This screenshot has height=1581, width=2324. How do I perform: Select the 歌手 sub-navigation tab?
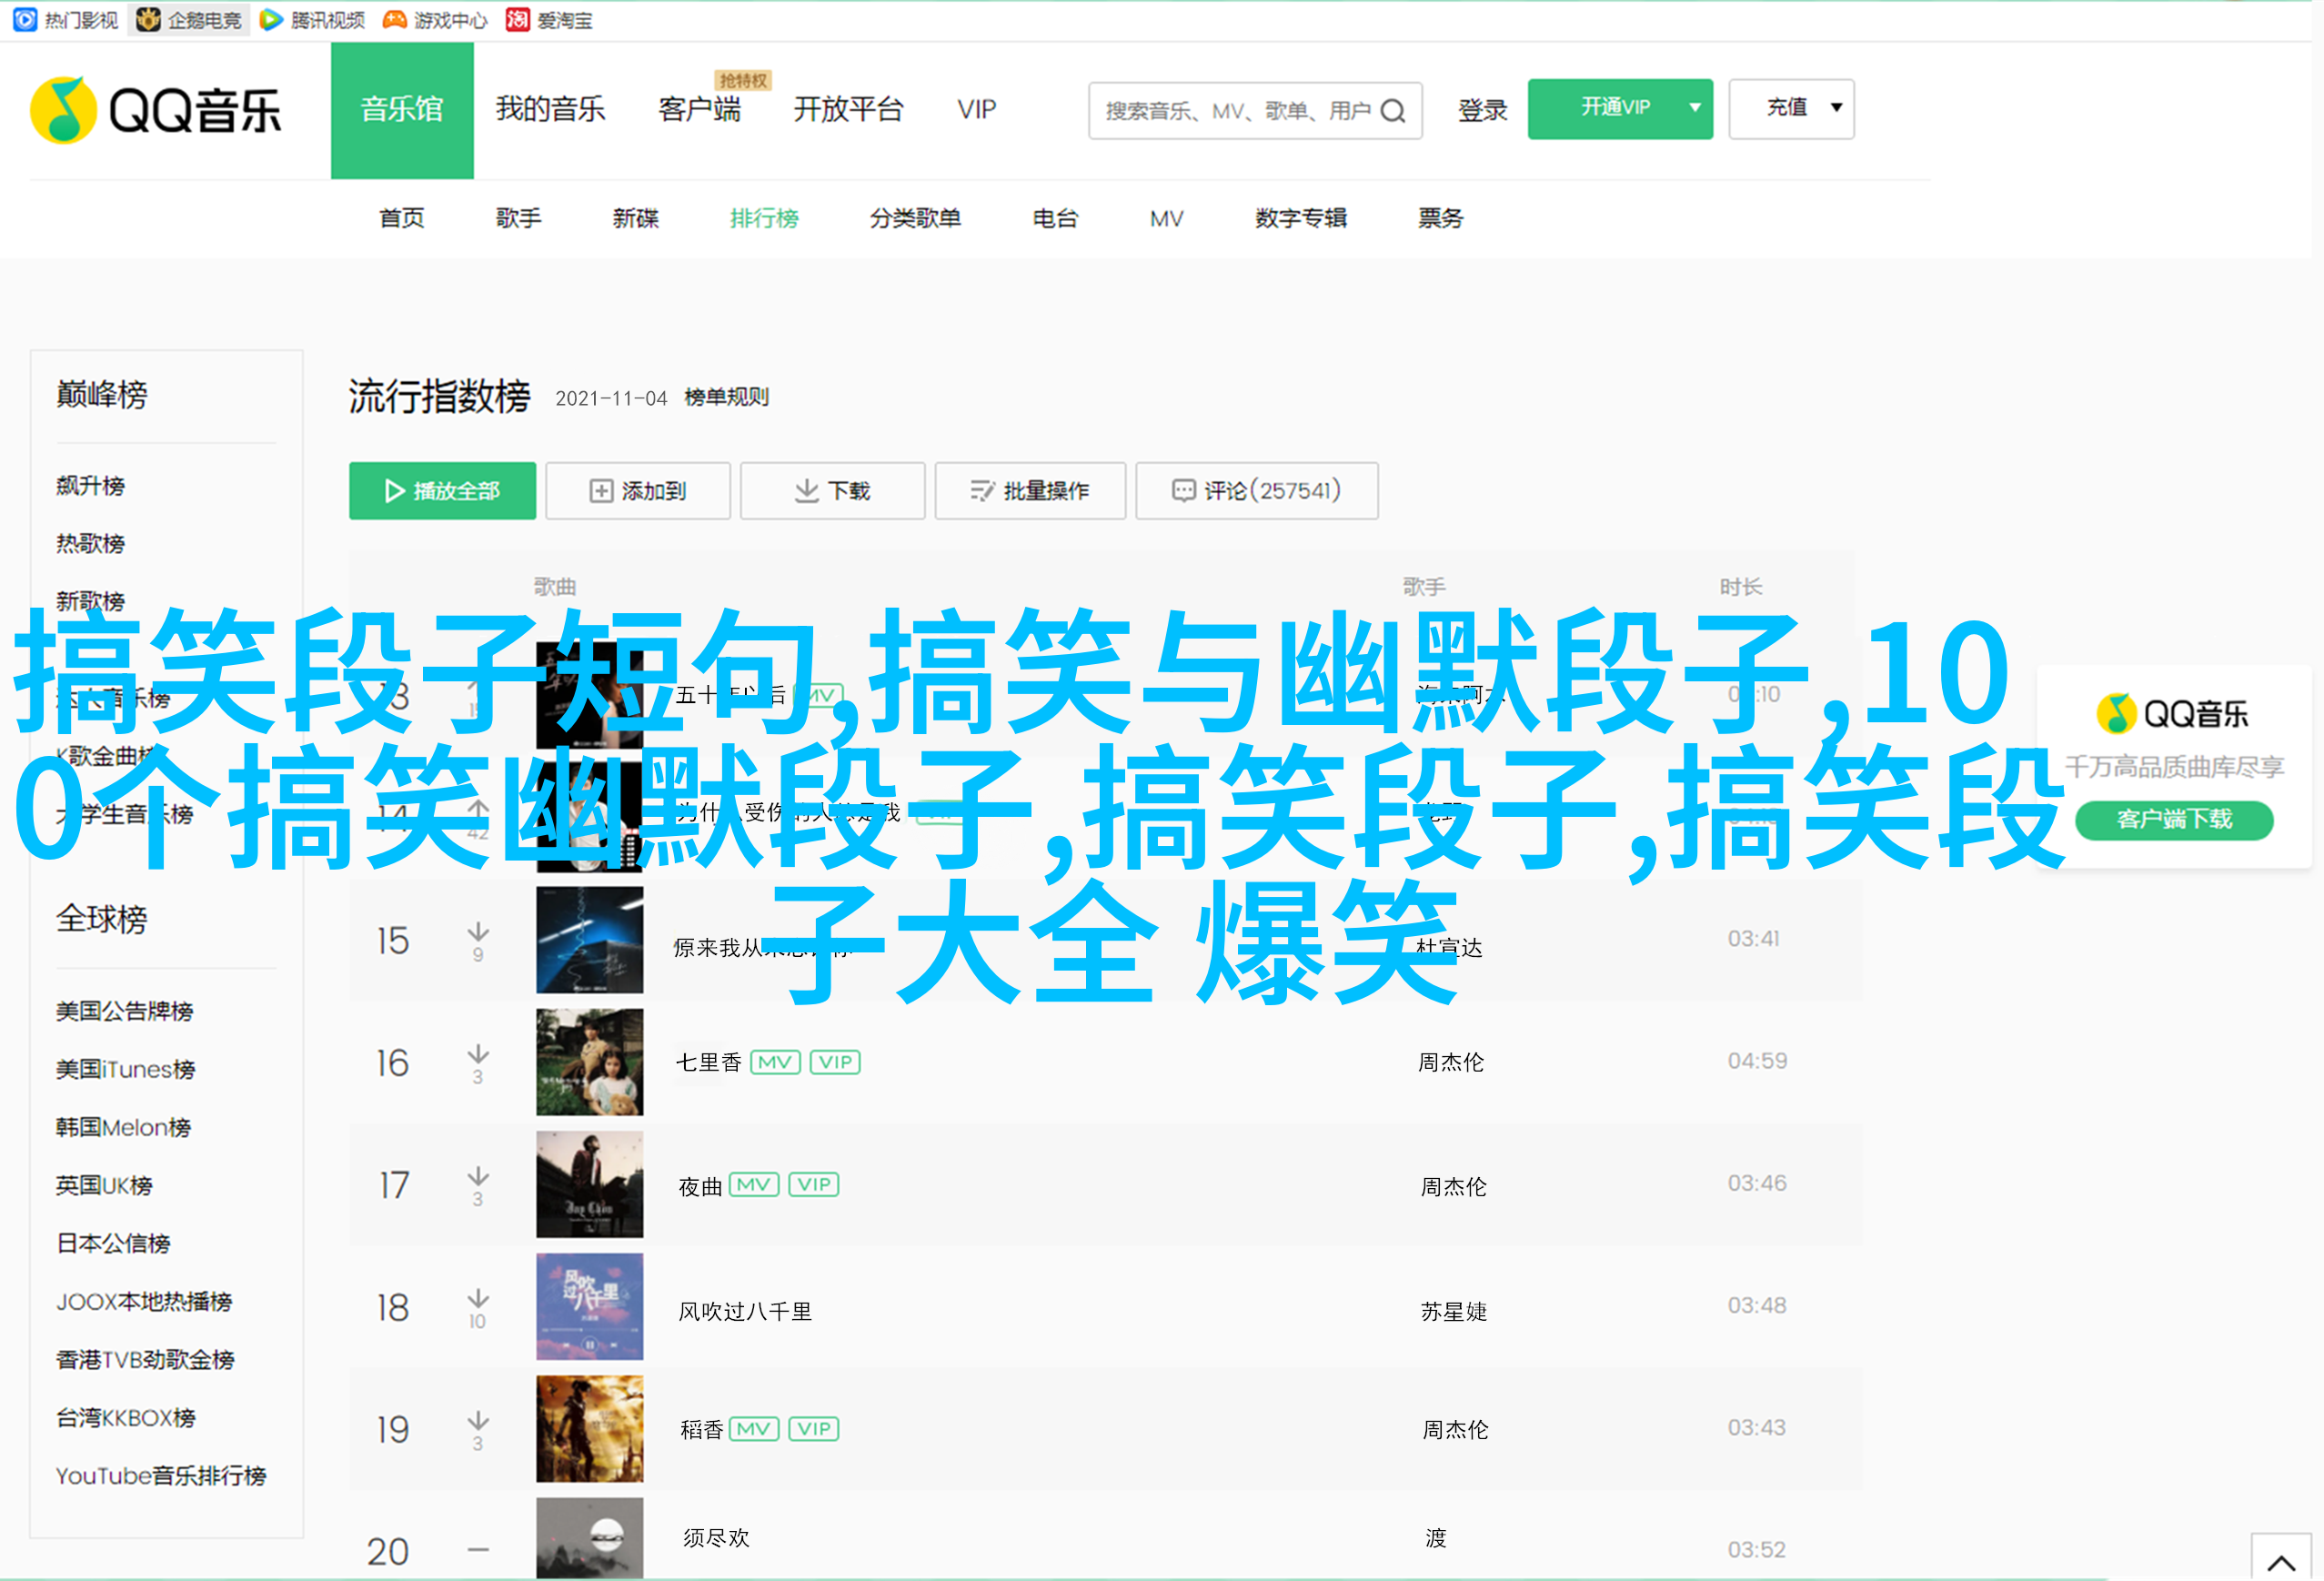(x=518, y=218)
